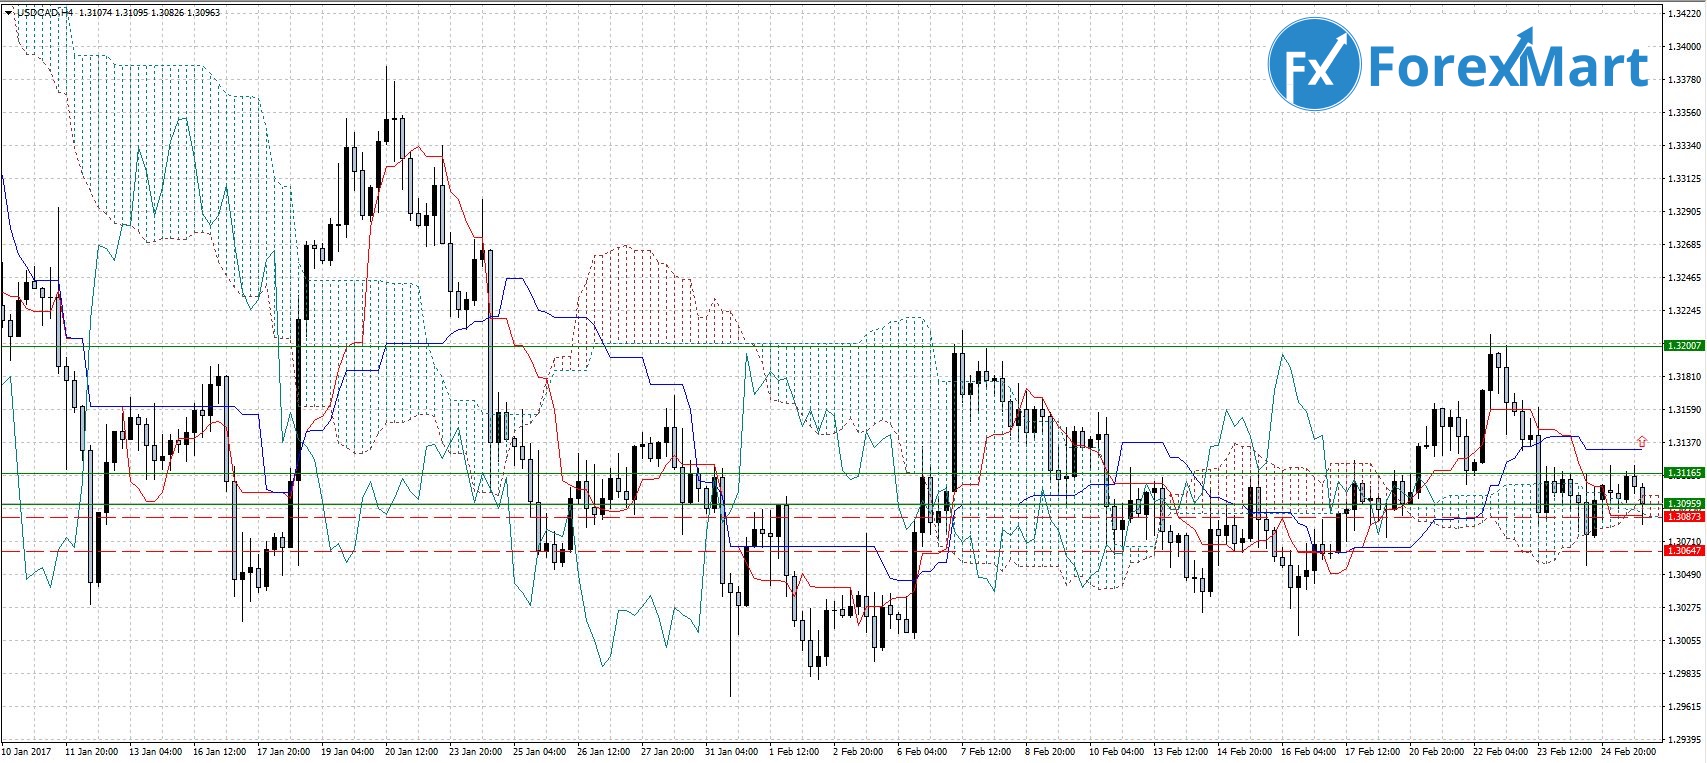This screenshot has width=1707, height=763.
Task: Click the 1.30055 price scale label
Action: [1684, 641]
